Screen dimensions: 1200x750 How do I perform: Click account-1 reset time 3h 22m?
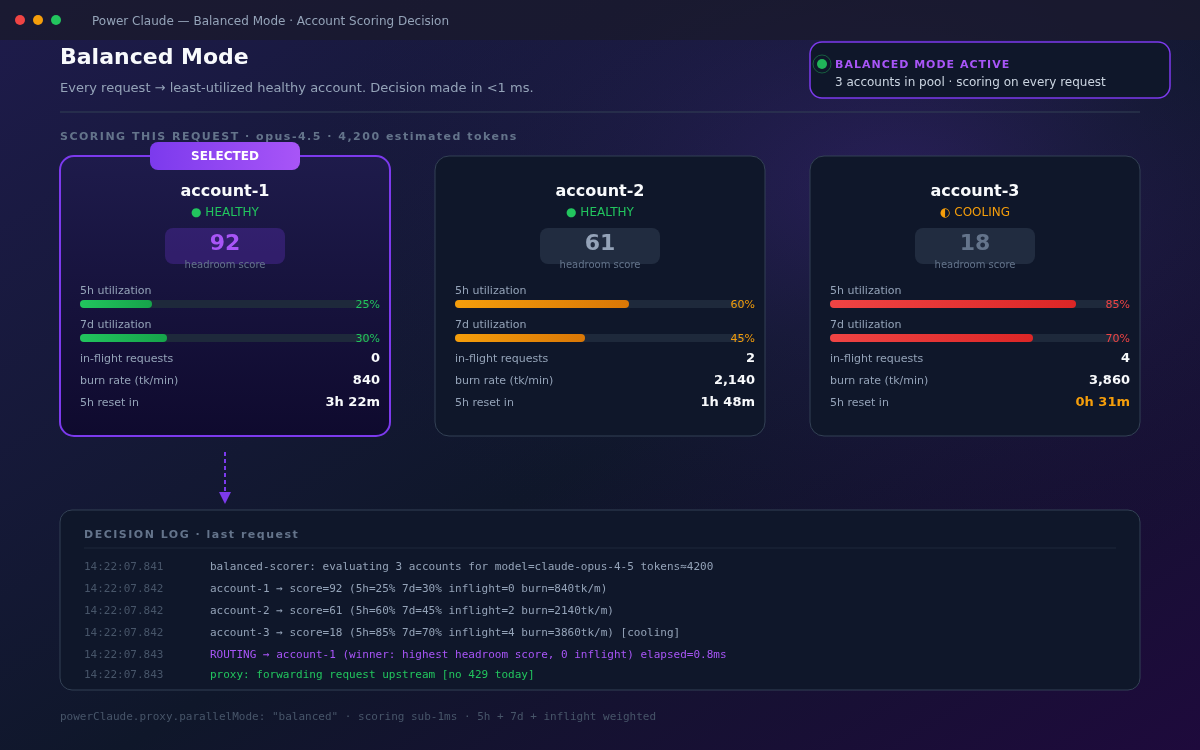352,402
